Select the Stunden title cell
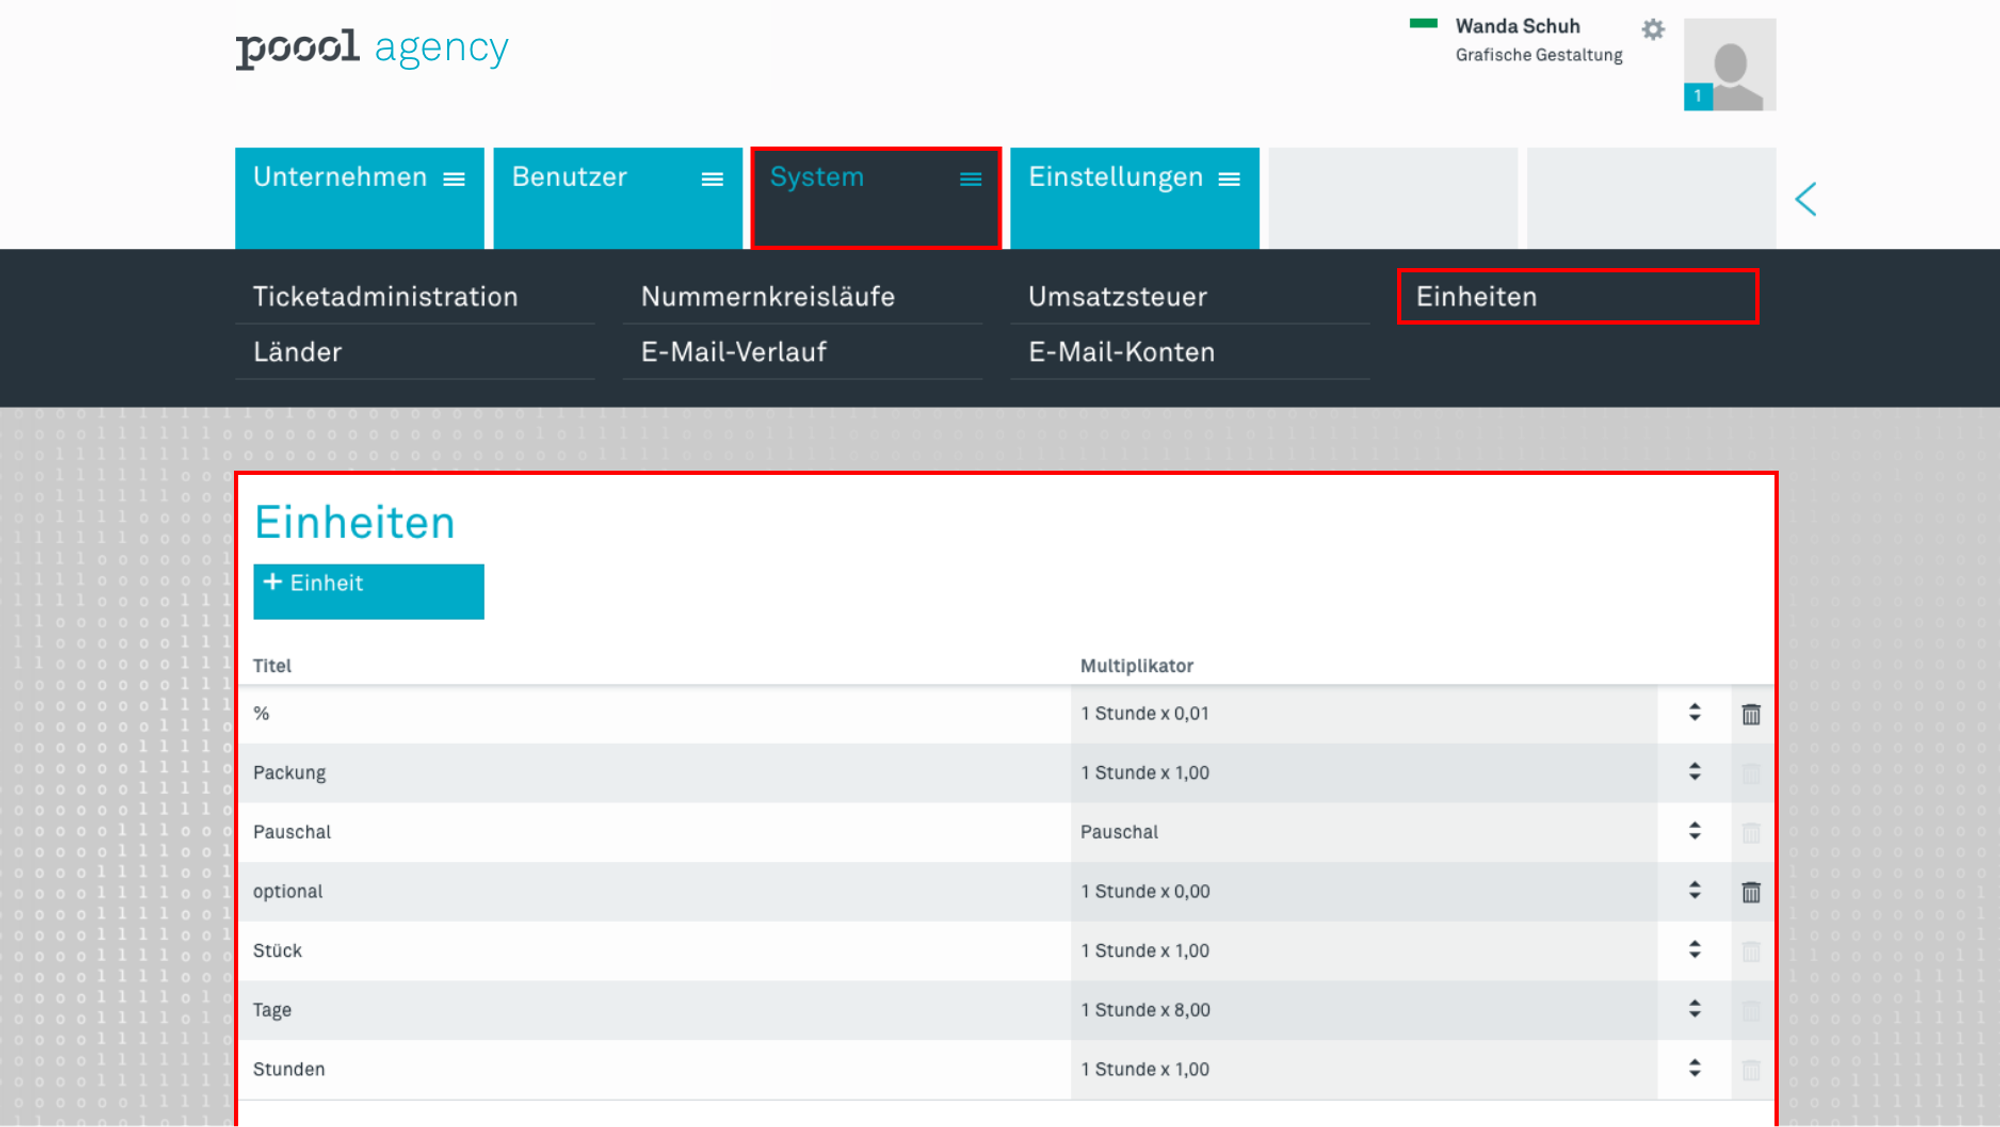The image size is (2000, 1127). [654, 1069]
